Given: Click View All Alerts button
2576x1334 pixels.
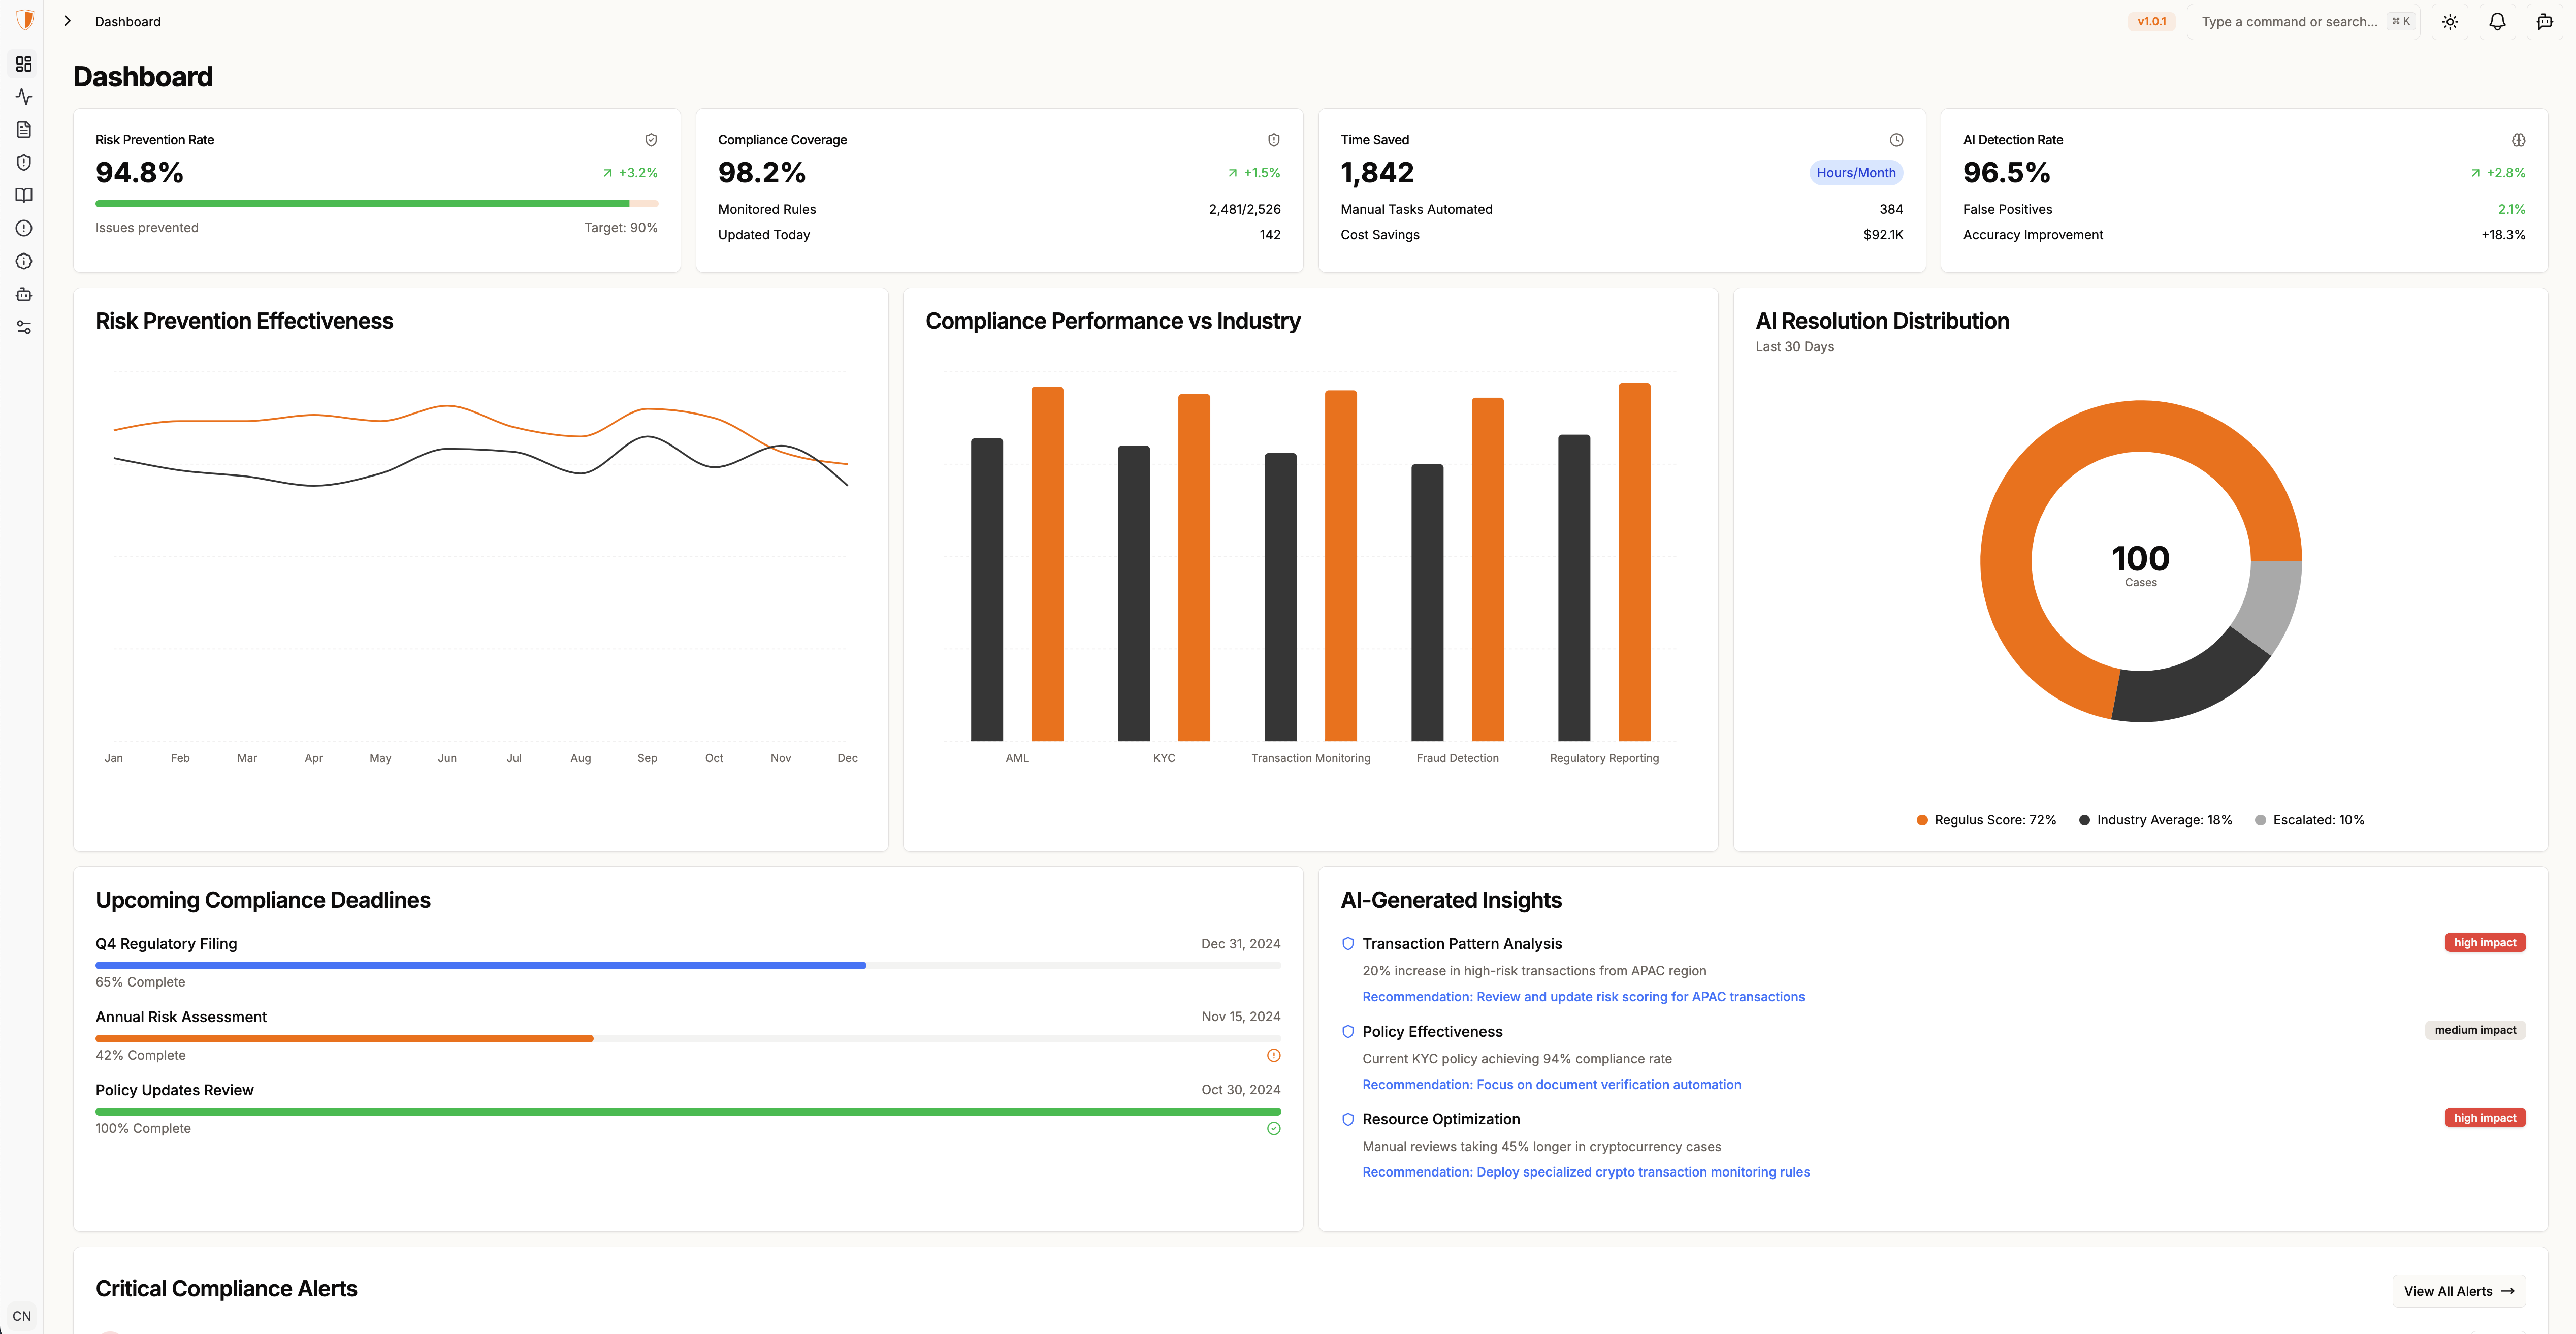Looking at the screenshot, I should [2458, 1291].
